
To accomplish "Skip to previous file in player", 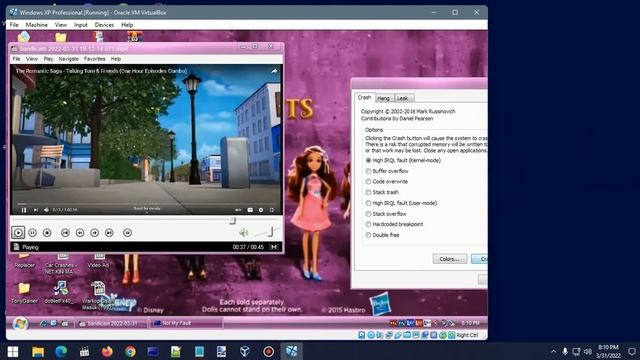I will point(65,233).
